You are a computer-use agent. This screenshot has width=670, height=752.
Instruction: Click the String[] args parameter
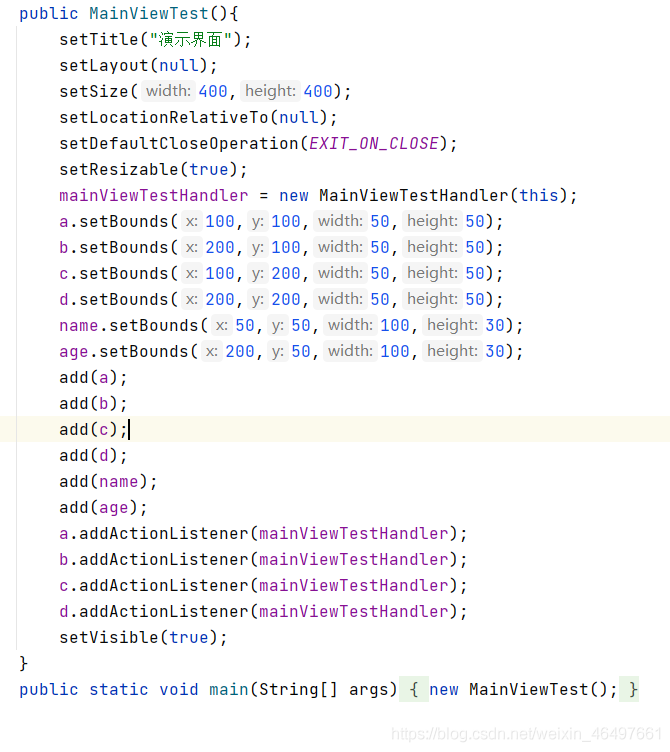pyautogui.click(x=324, y=689)
